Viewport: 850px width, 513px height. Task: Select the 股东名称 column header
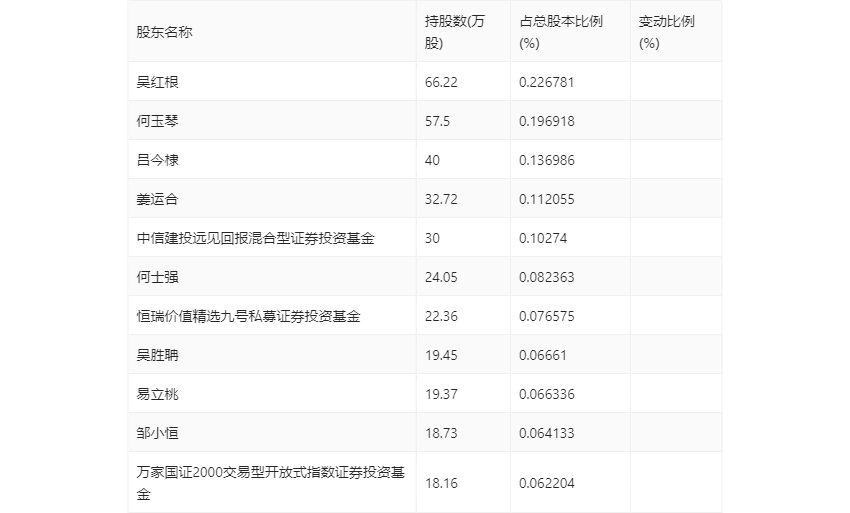[x=164, y=32]
